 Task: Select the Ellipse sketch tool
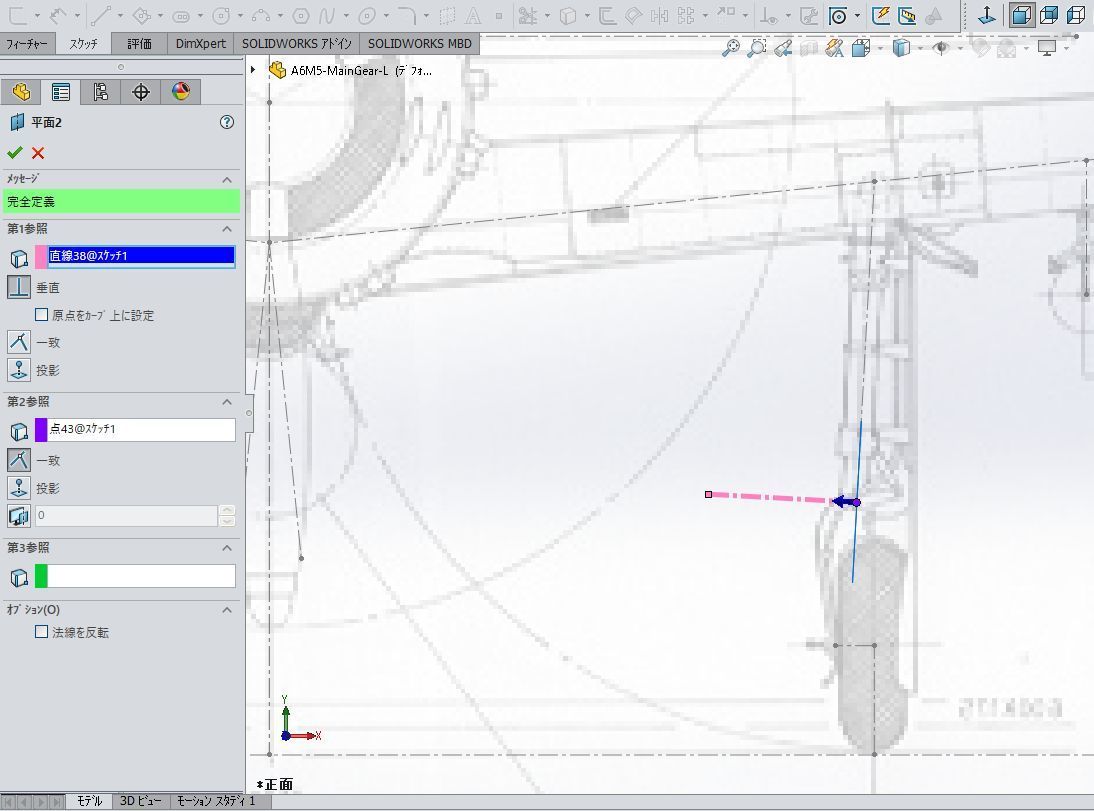(x=367, y=15)
